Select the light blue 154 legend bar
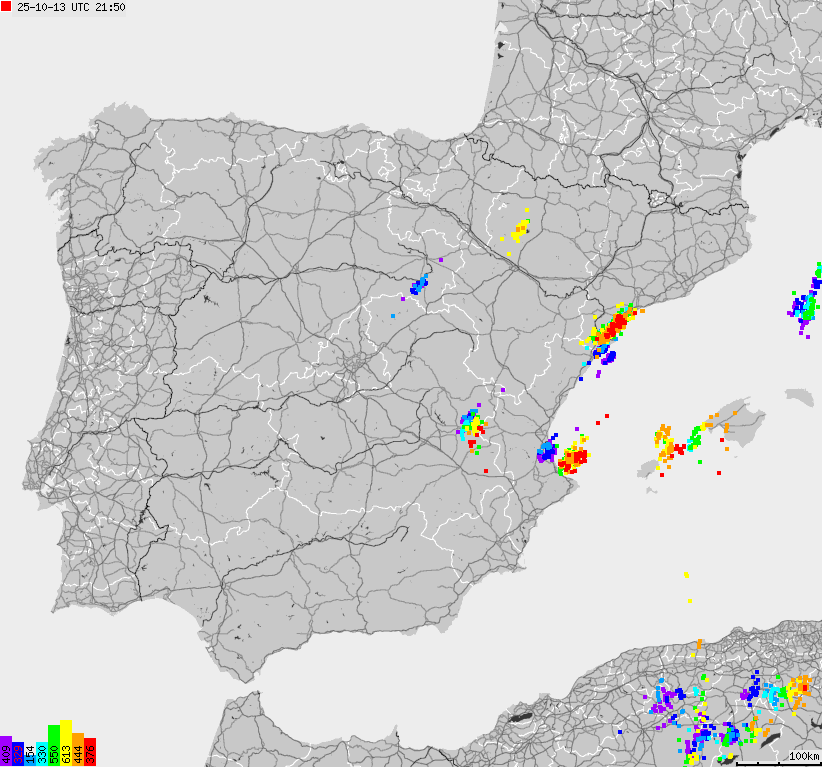 click(x=30, y=755)
